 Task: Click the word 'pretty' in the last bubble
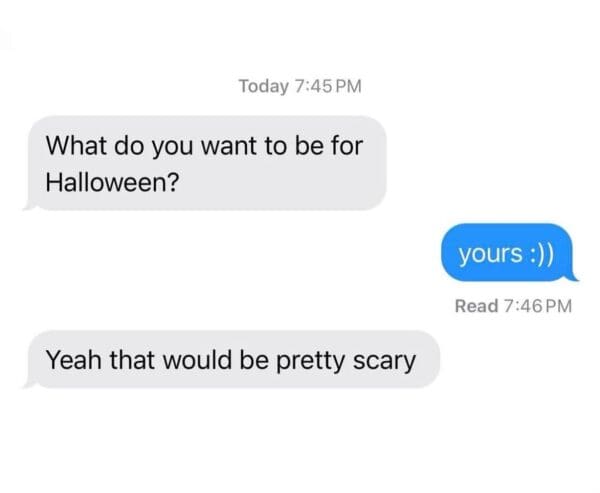[310, 361]
